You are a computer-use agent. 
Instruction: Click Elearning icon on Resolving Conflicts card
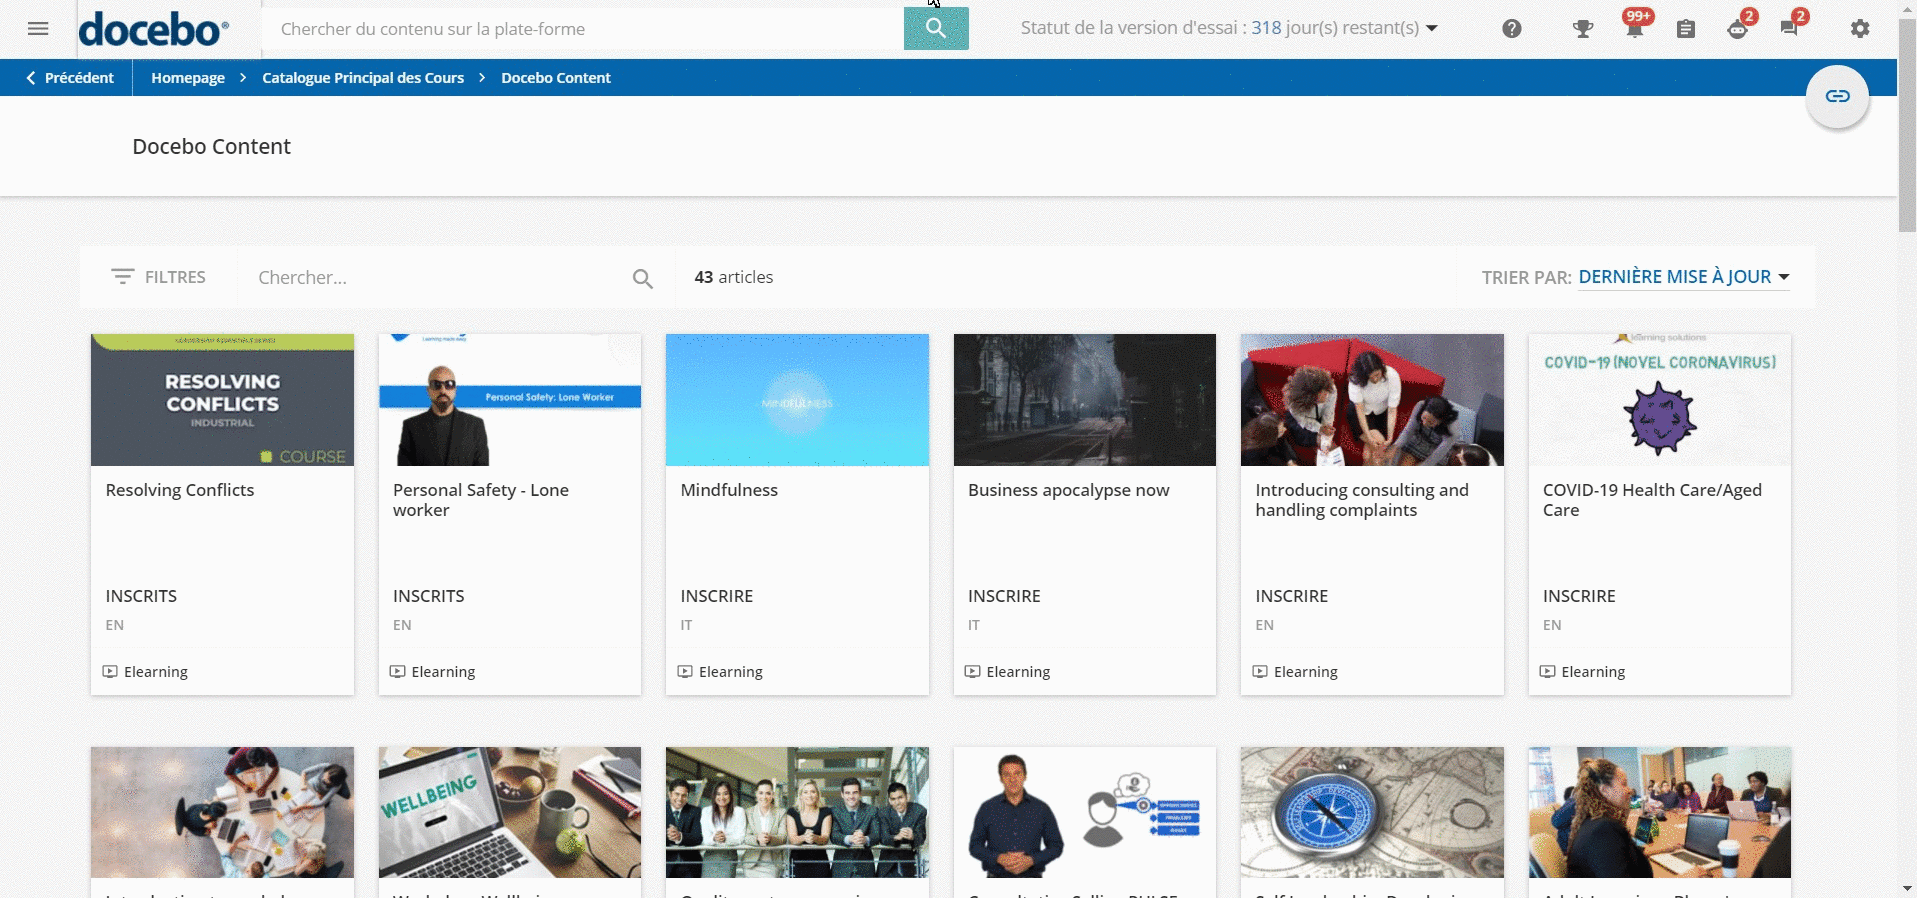click(x=111, y=672)
